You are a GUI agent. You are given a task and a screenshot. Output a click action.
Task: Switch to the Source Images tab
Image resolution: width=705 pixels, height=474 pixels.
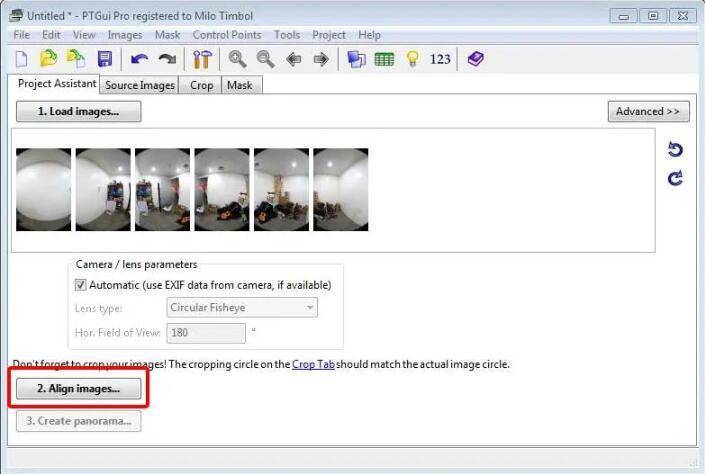click(140, 86)
